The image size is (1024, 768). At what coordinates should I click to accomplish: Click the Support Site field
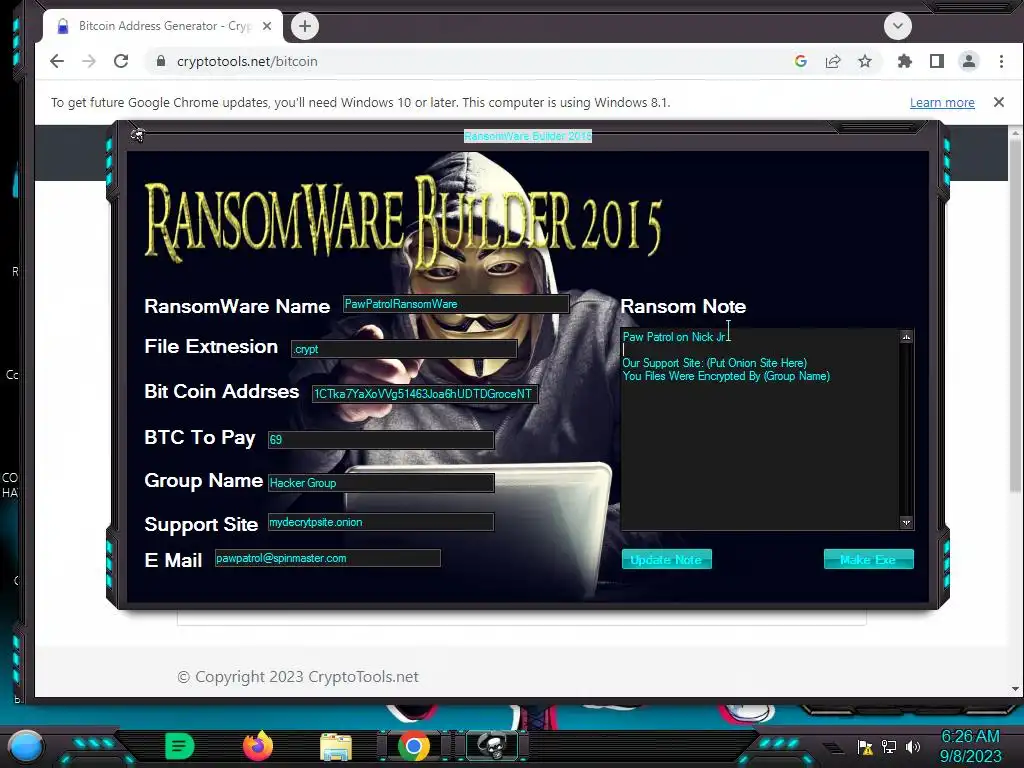[381, 522]
